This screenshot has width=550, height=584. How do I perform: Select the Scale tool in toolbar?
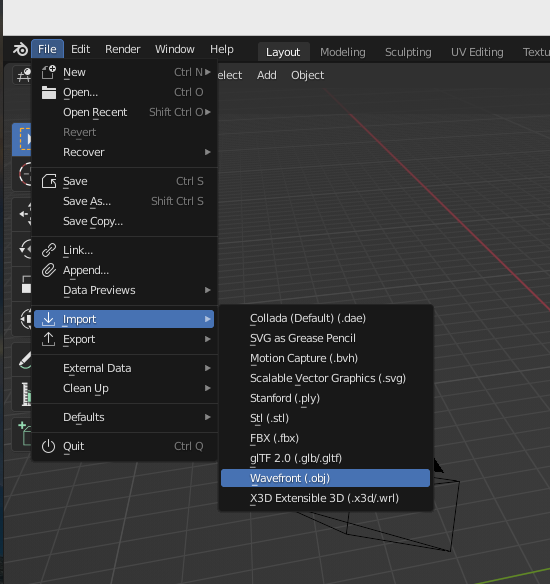[22, 284]
